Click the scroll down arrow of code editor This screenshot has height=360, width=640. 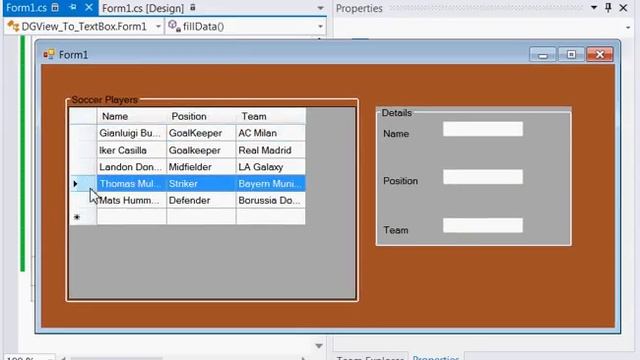pyautogui.click(x=319, y=346)
